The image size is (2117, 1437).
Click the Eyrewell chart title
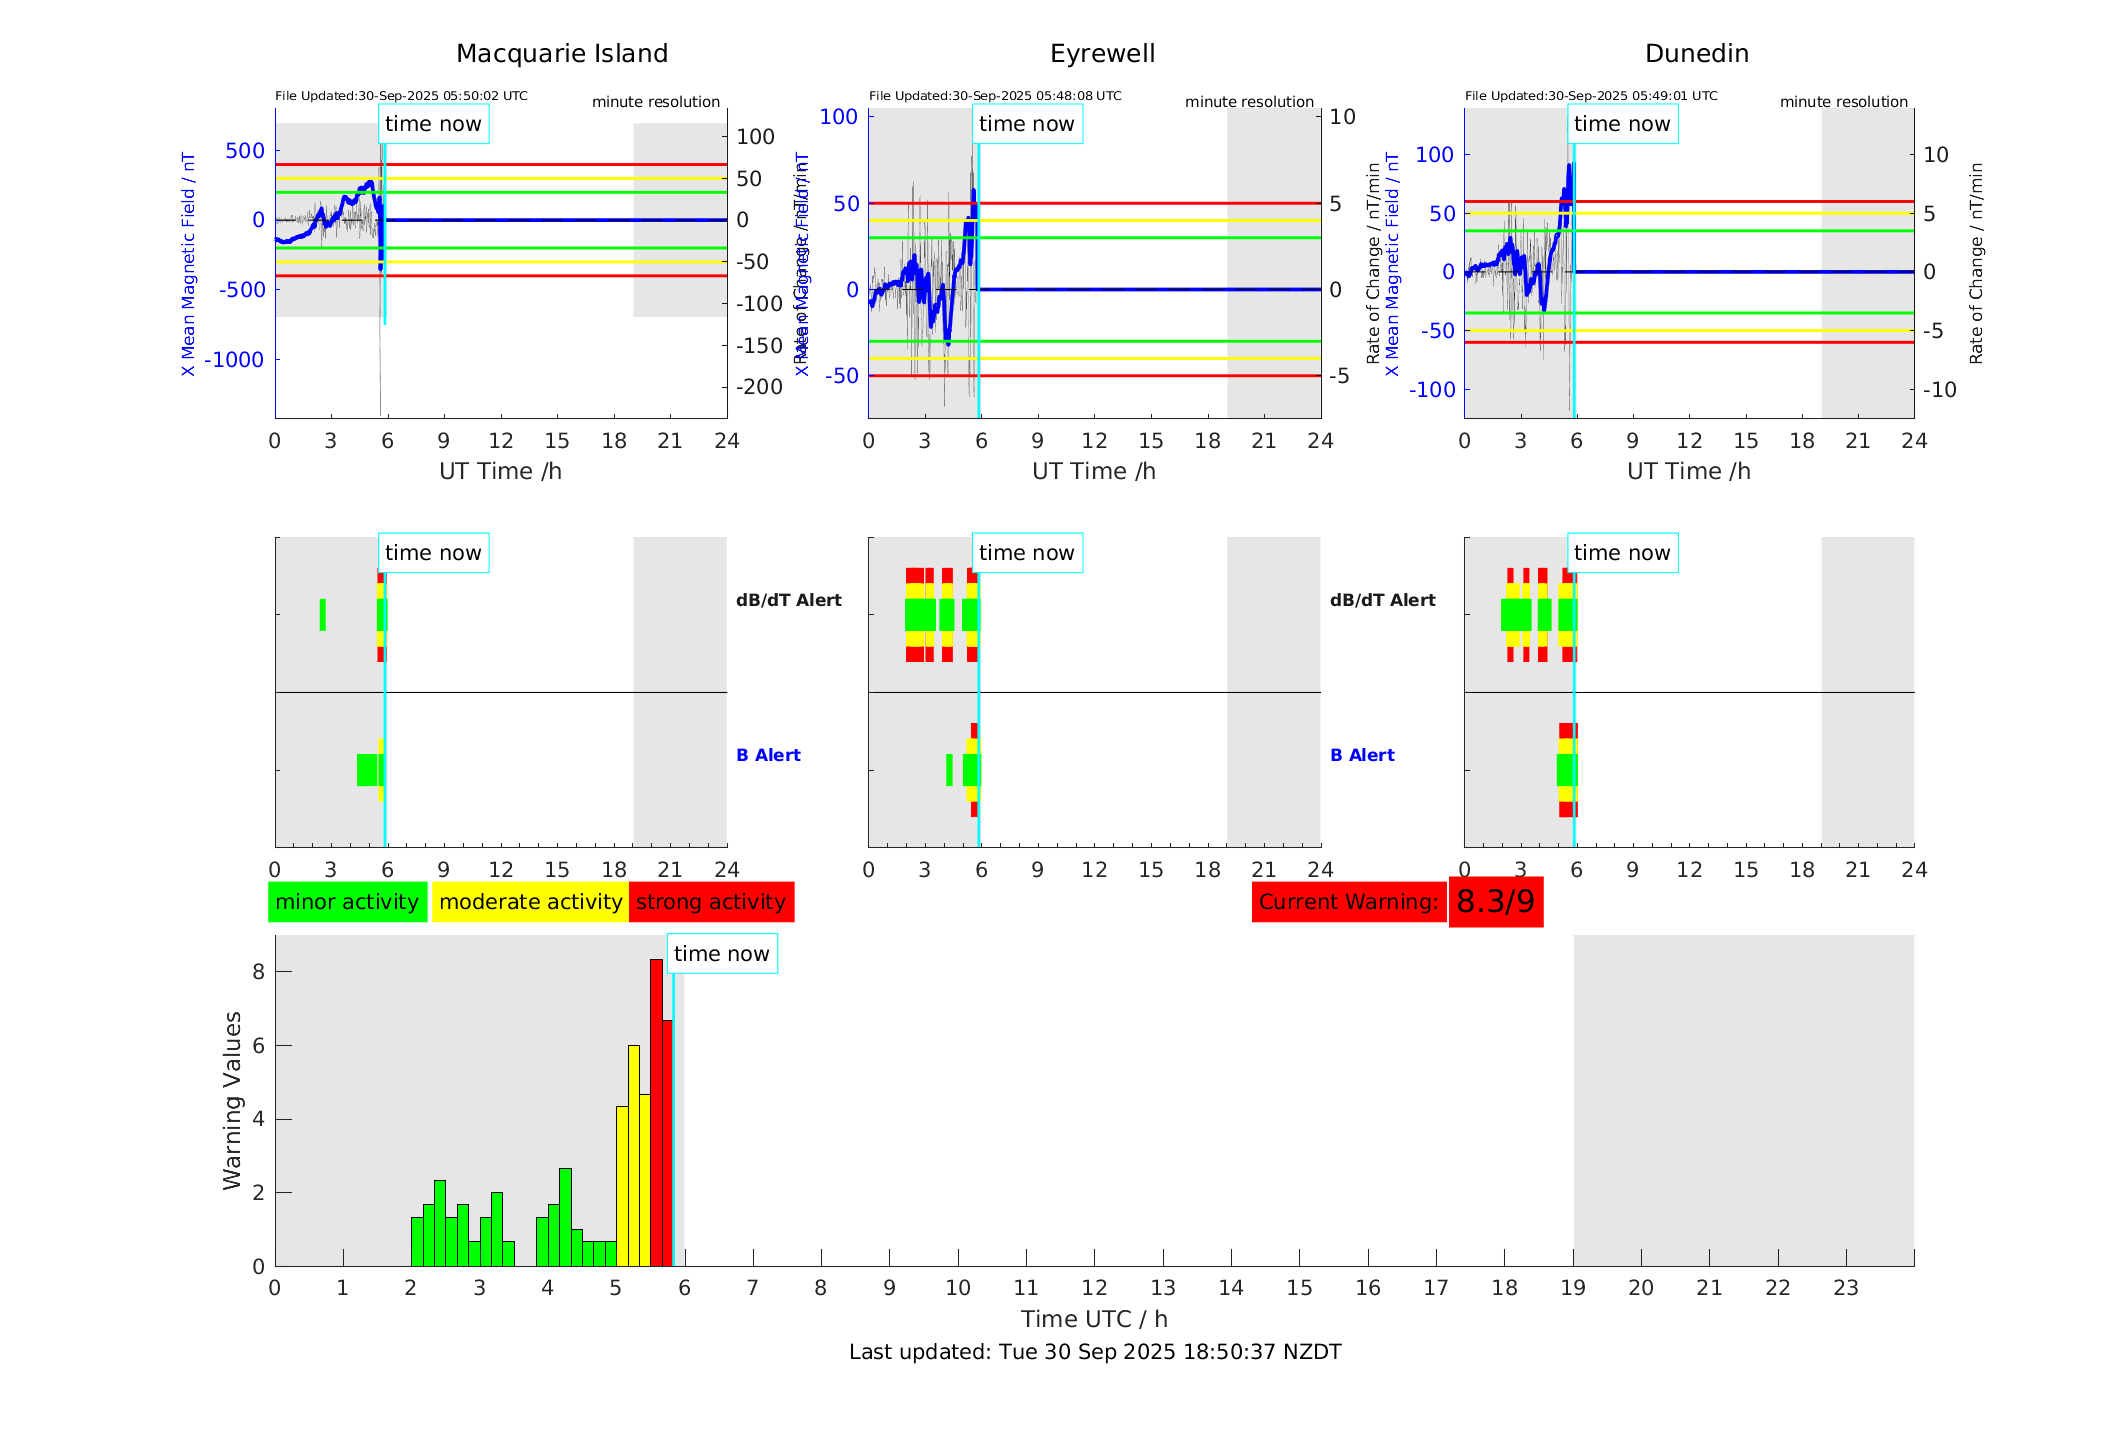(1102, 54)
